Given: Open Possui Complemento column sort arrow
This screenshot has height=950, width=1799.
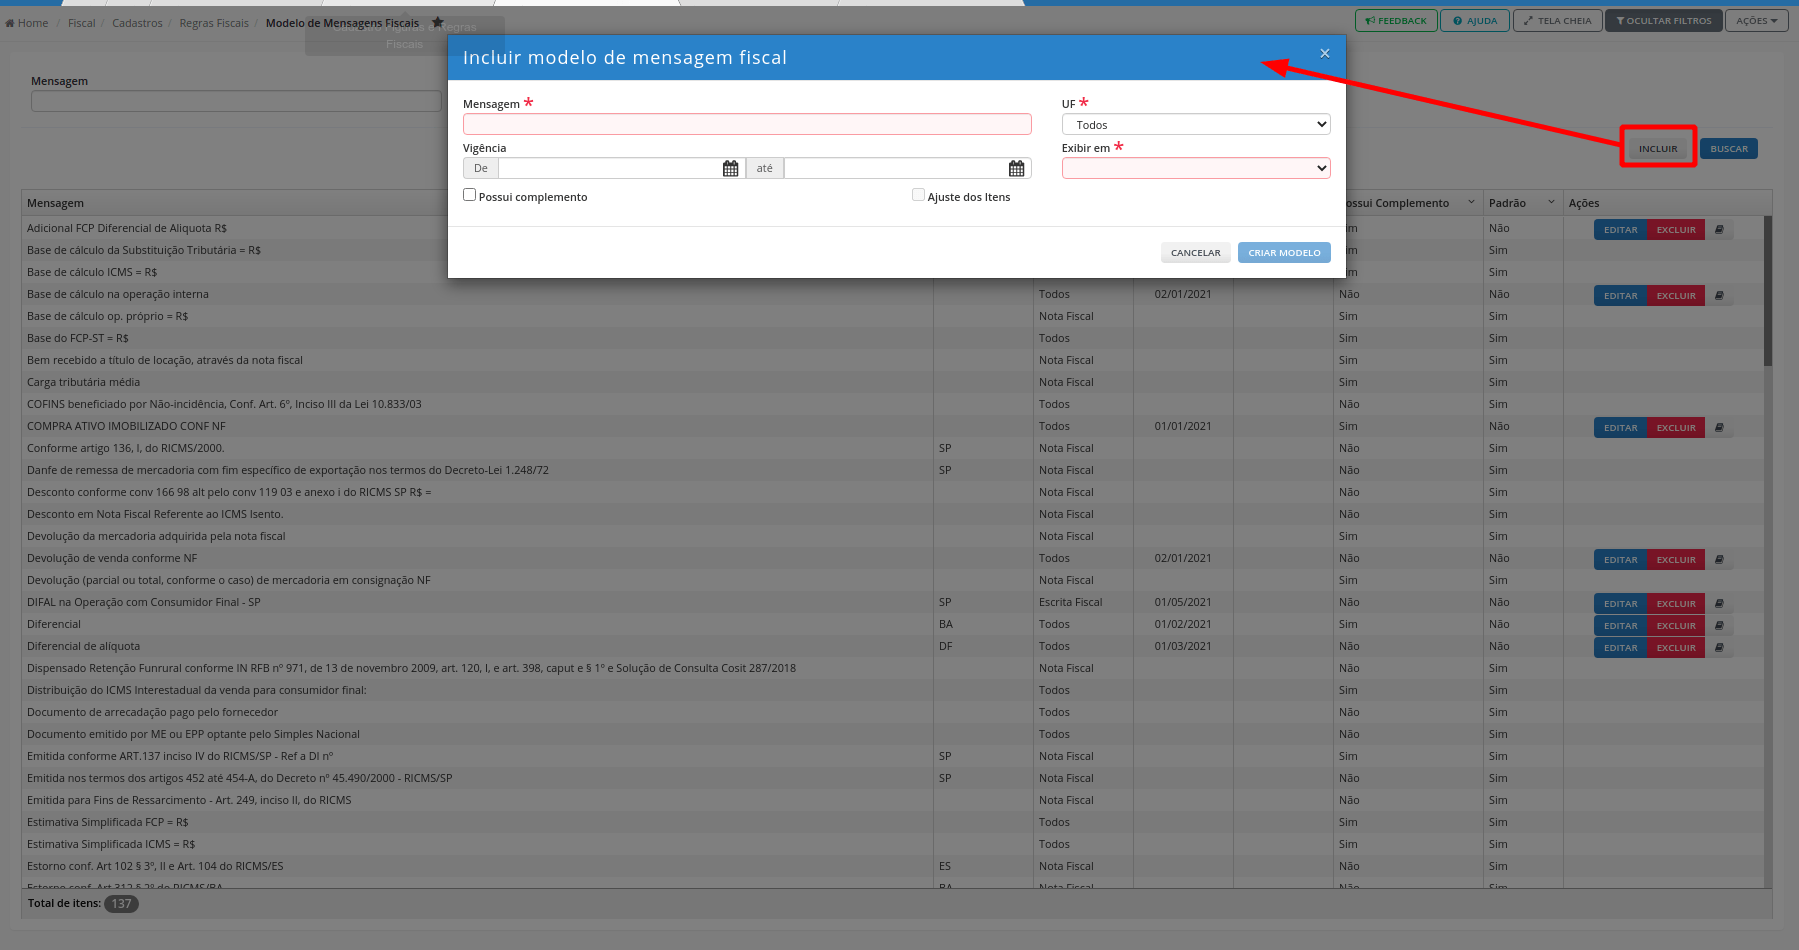Looking at the screenshot, I should (1471, 202).
